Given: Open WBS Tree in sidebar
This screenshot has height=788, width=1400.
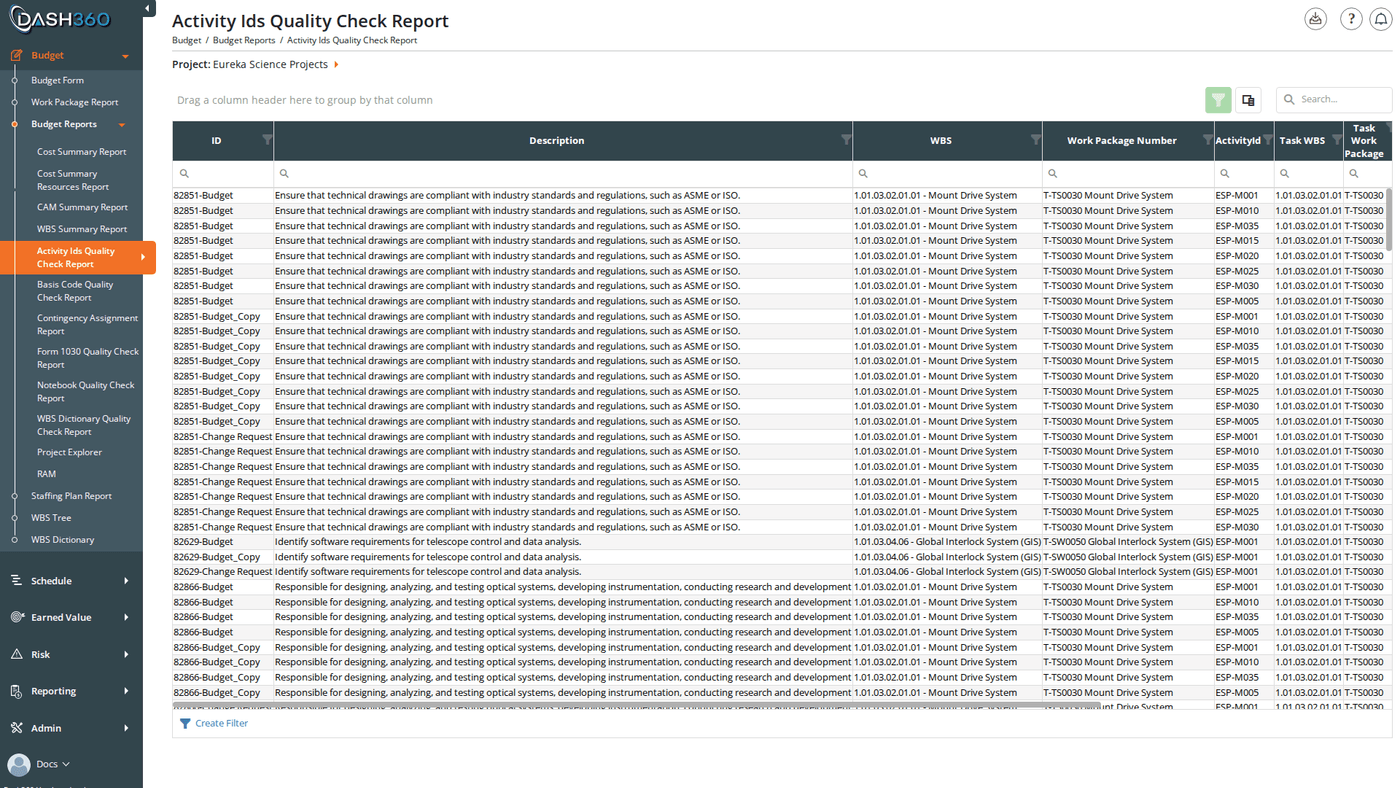Looking at the screenshot, I should 51,518.
